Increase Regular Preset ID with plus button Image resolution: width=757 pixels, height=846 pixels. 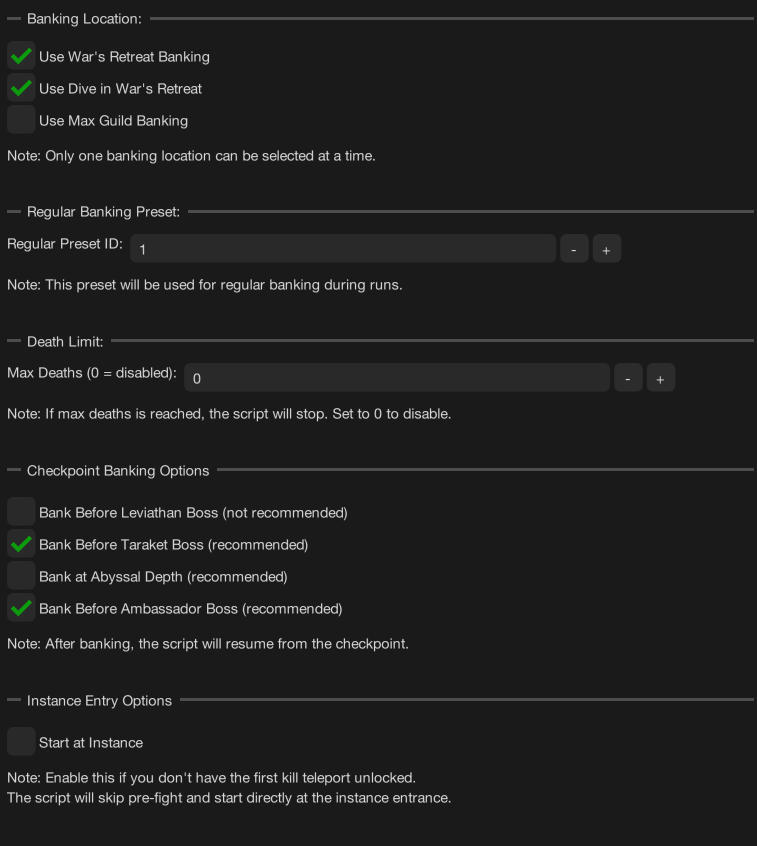click(607, 249)
